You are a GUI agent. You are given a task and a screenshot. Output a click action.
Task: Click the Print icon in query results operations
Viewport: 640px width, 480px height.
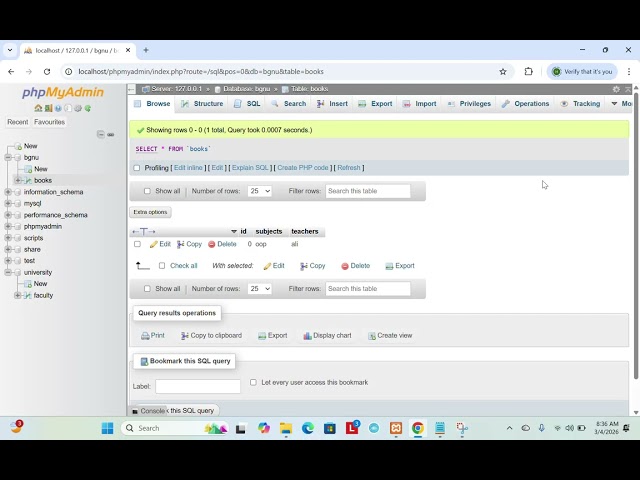(145, 336)
